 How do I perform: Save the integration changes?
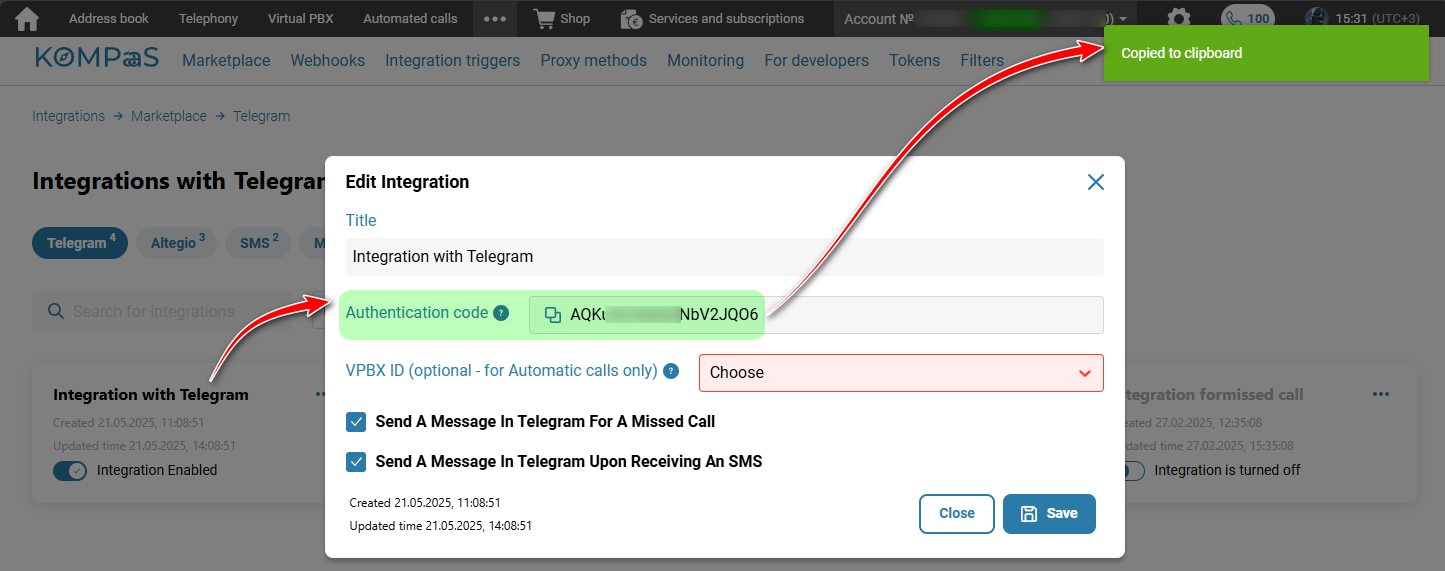coord(1049,514)
